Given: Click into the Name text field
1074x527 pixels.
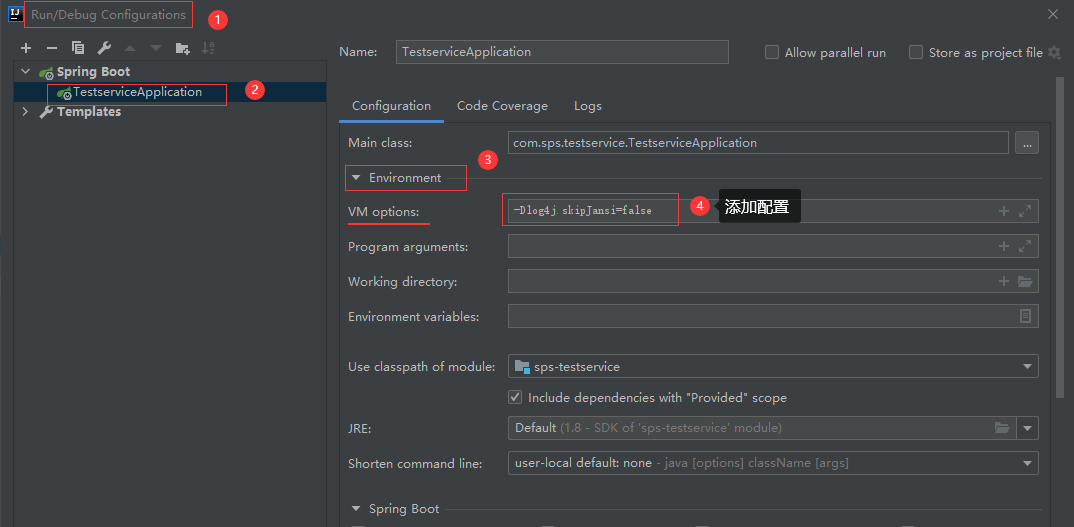Looking at the screenshot, I should pos(562,52).
